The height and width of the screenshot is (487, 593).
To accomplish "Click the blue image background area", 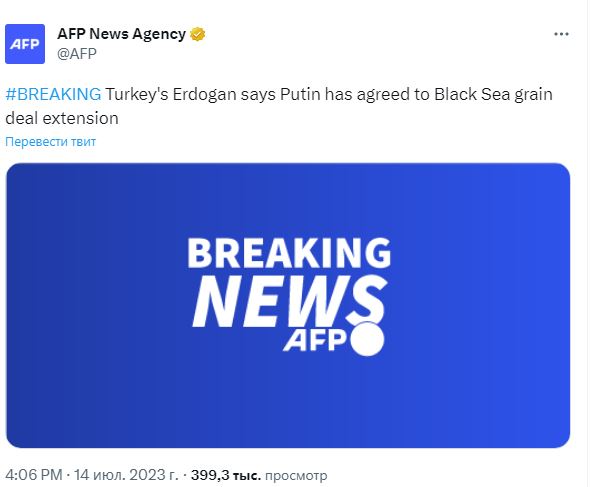I will pos(95,302).
